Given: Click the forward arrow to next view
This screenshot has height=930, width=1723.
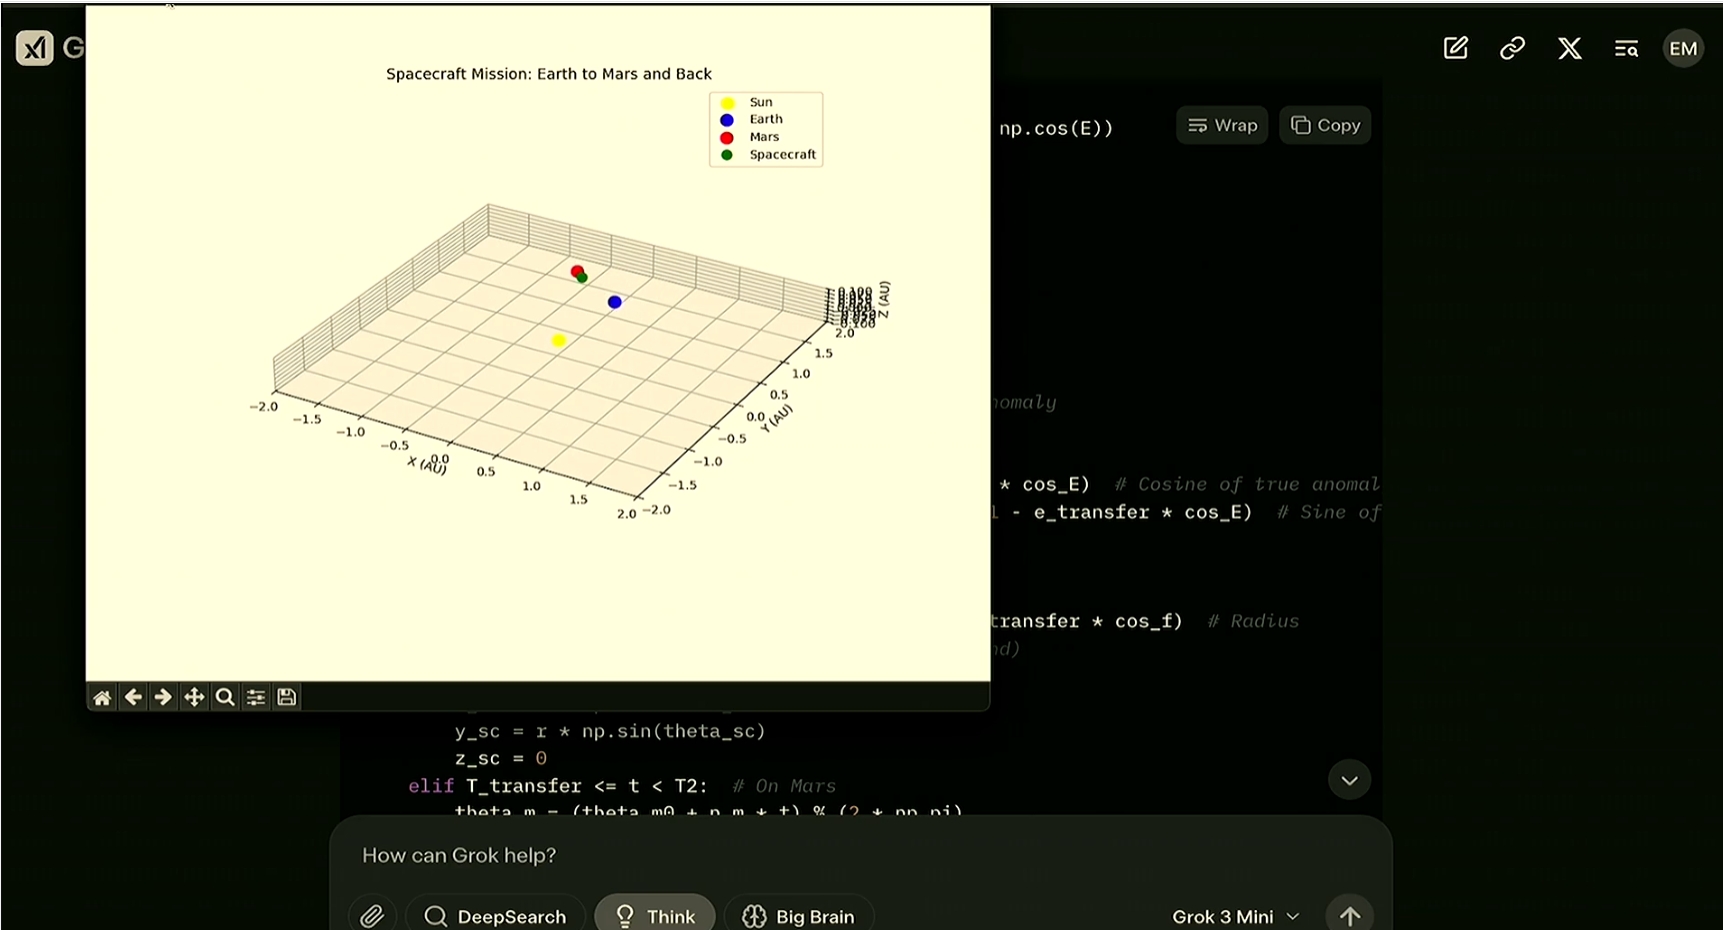Looking at the screenshot, I should pyautogui.click(x=163, y=697).
